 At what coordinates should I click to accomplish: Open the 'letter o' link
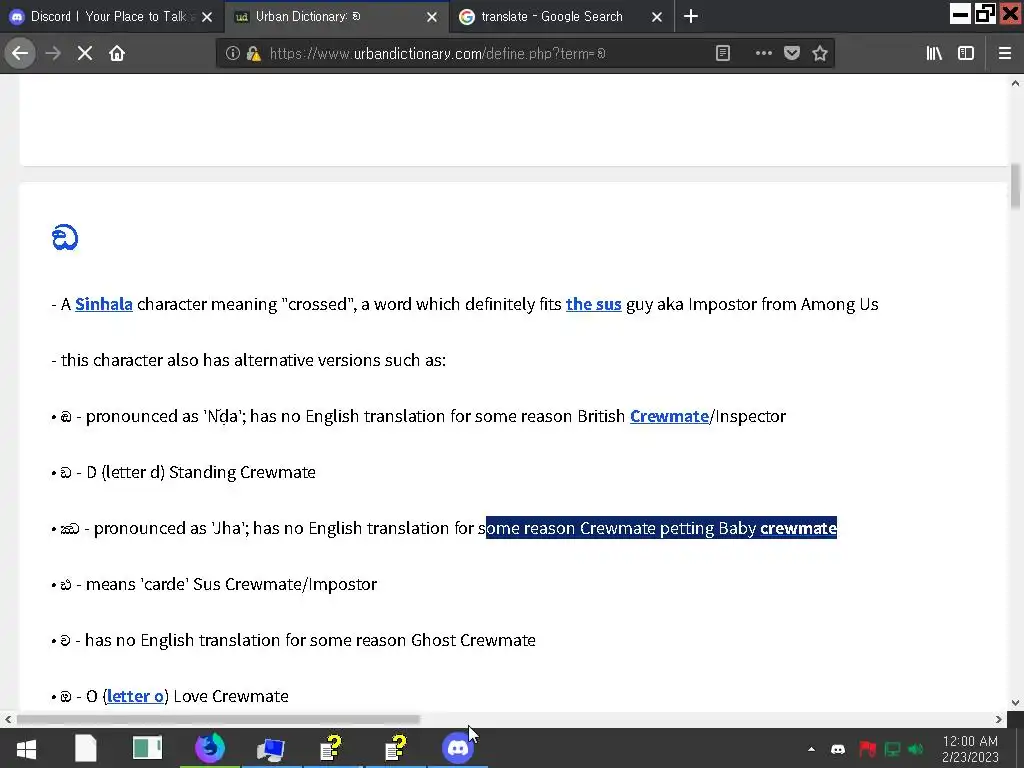[x=135, y=696]
